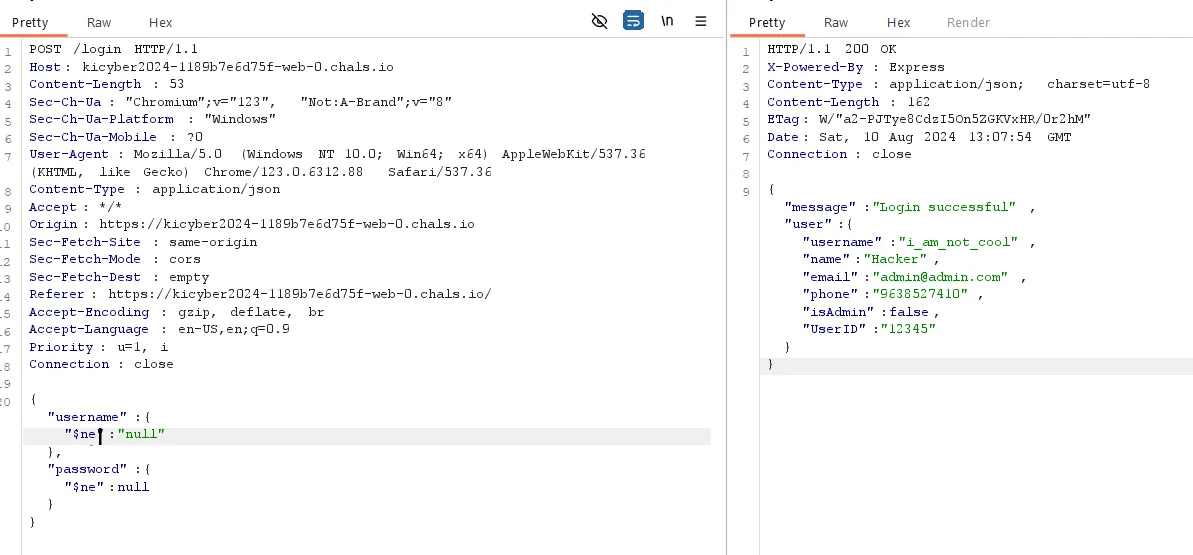Click the Date Sat, 10 Aug 2024 header
The image size is (1193, 555).
coord(918,137)
